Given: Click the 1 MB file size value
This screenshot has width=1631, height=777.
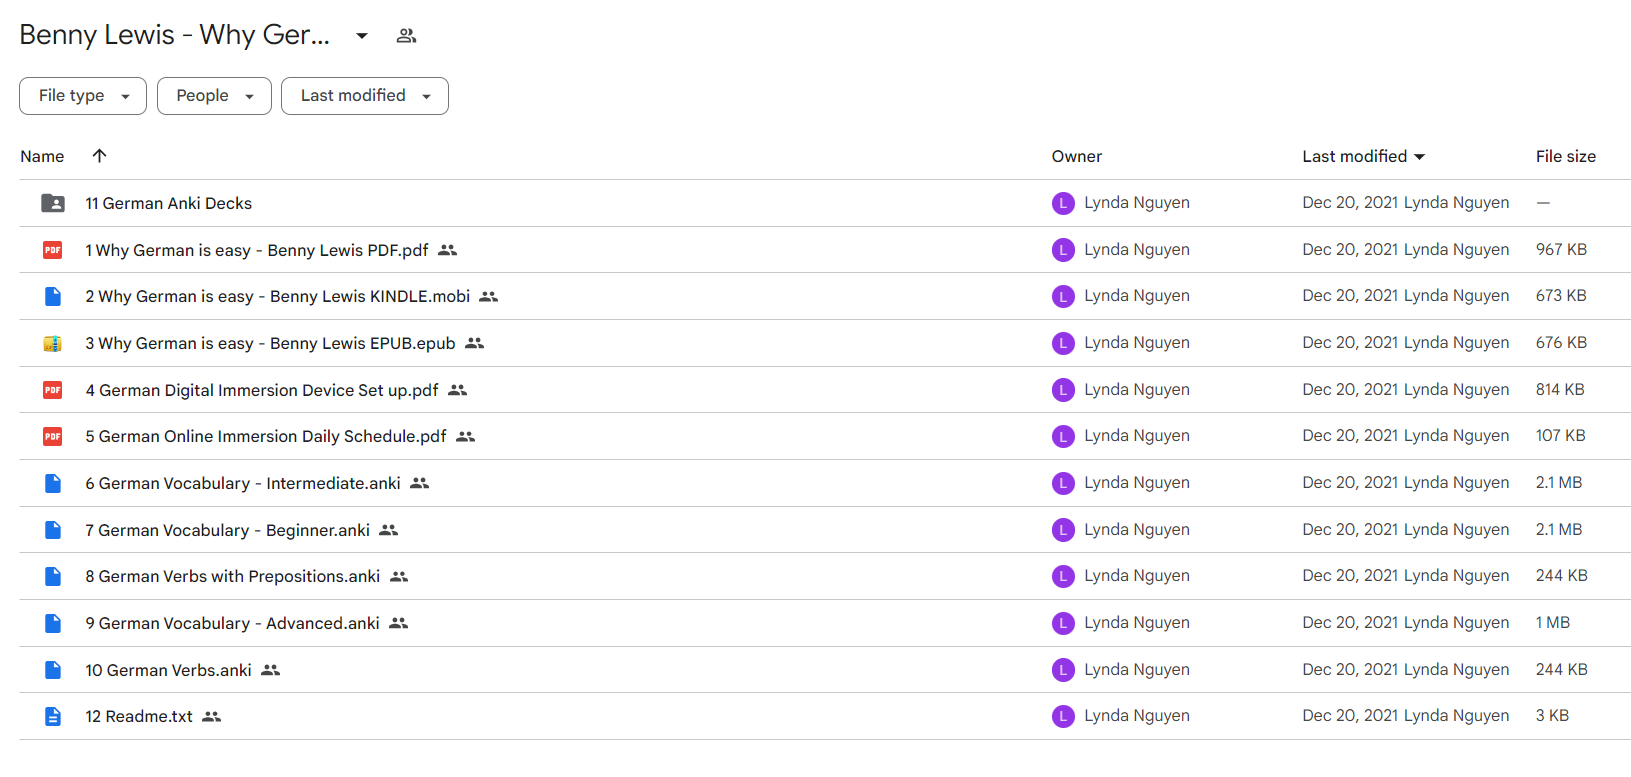Looking at the screenshot, I should point(1553,623).
